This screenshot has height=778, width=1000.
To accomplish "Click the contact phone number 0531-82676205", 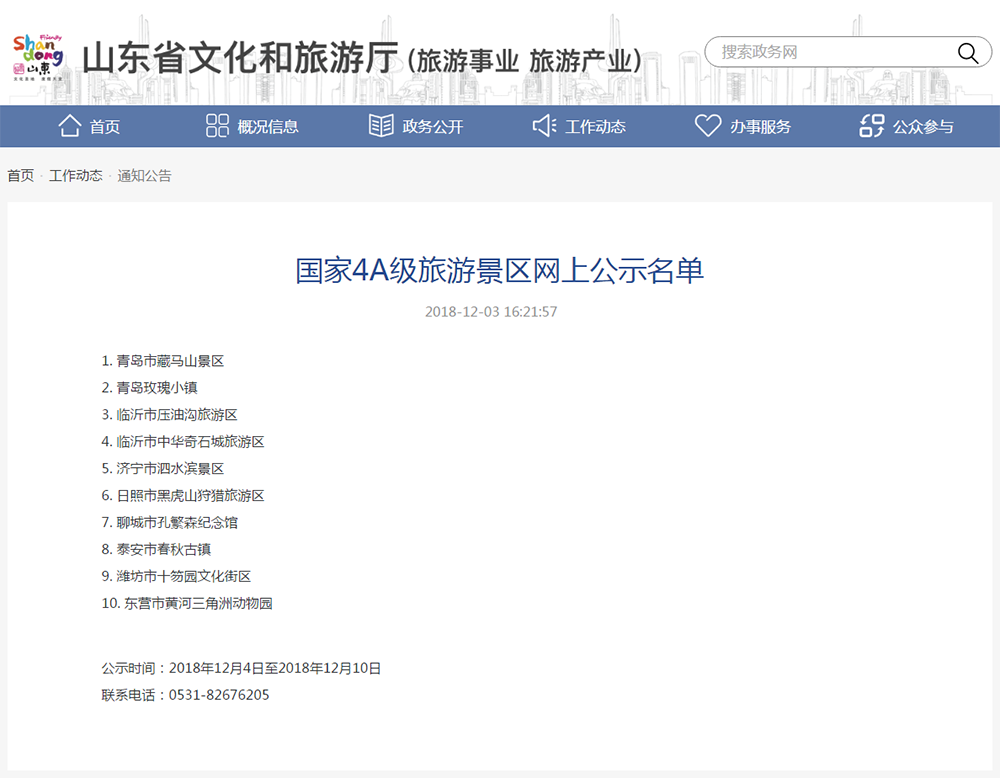I will [219, 695].
